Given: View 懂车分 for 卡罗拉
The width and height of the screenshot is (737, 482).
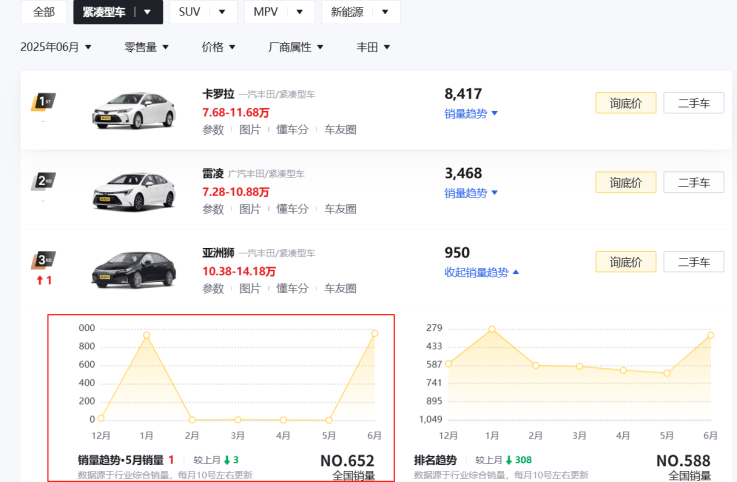Looking at the screenshot, I should [x=292, y=129].
